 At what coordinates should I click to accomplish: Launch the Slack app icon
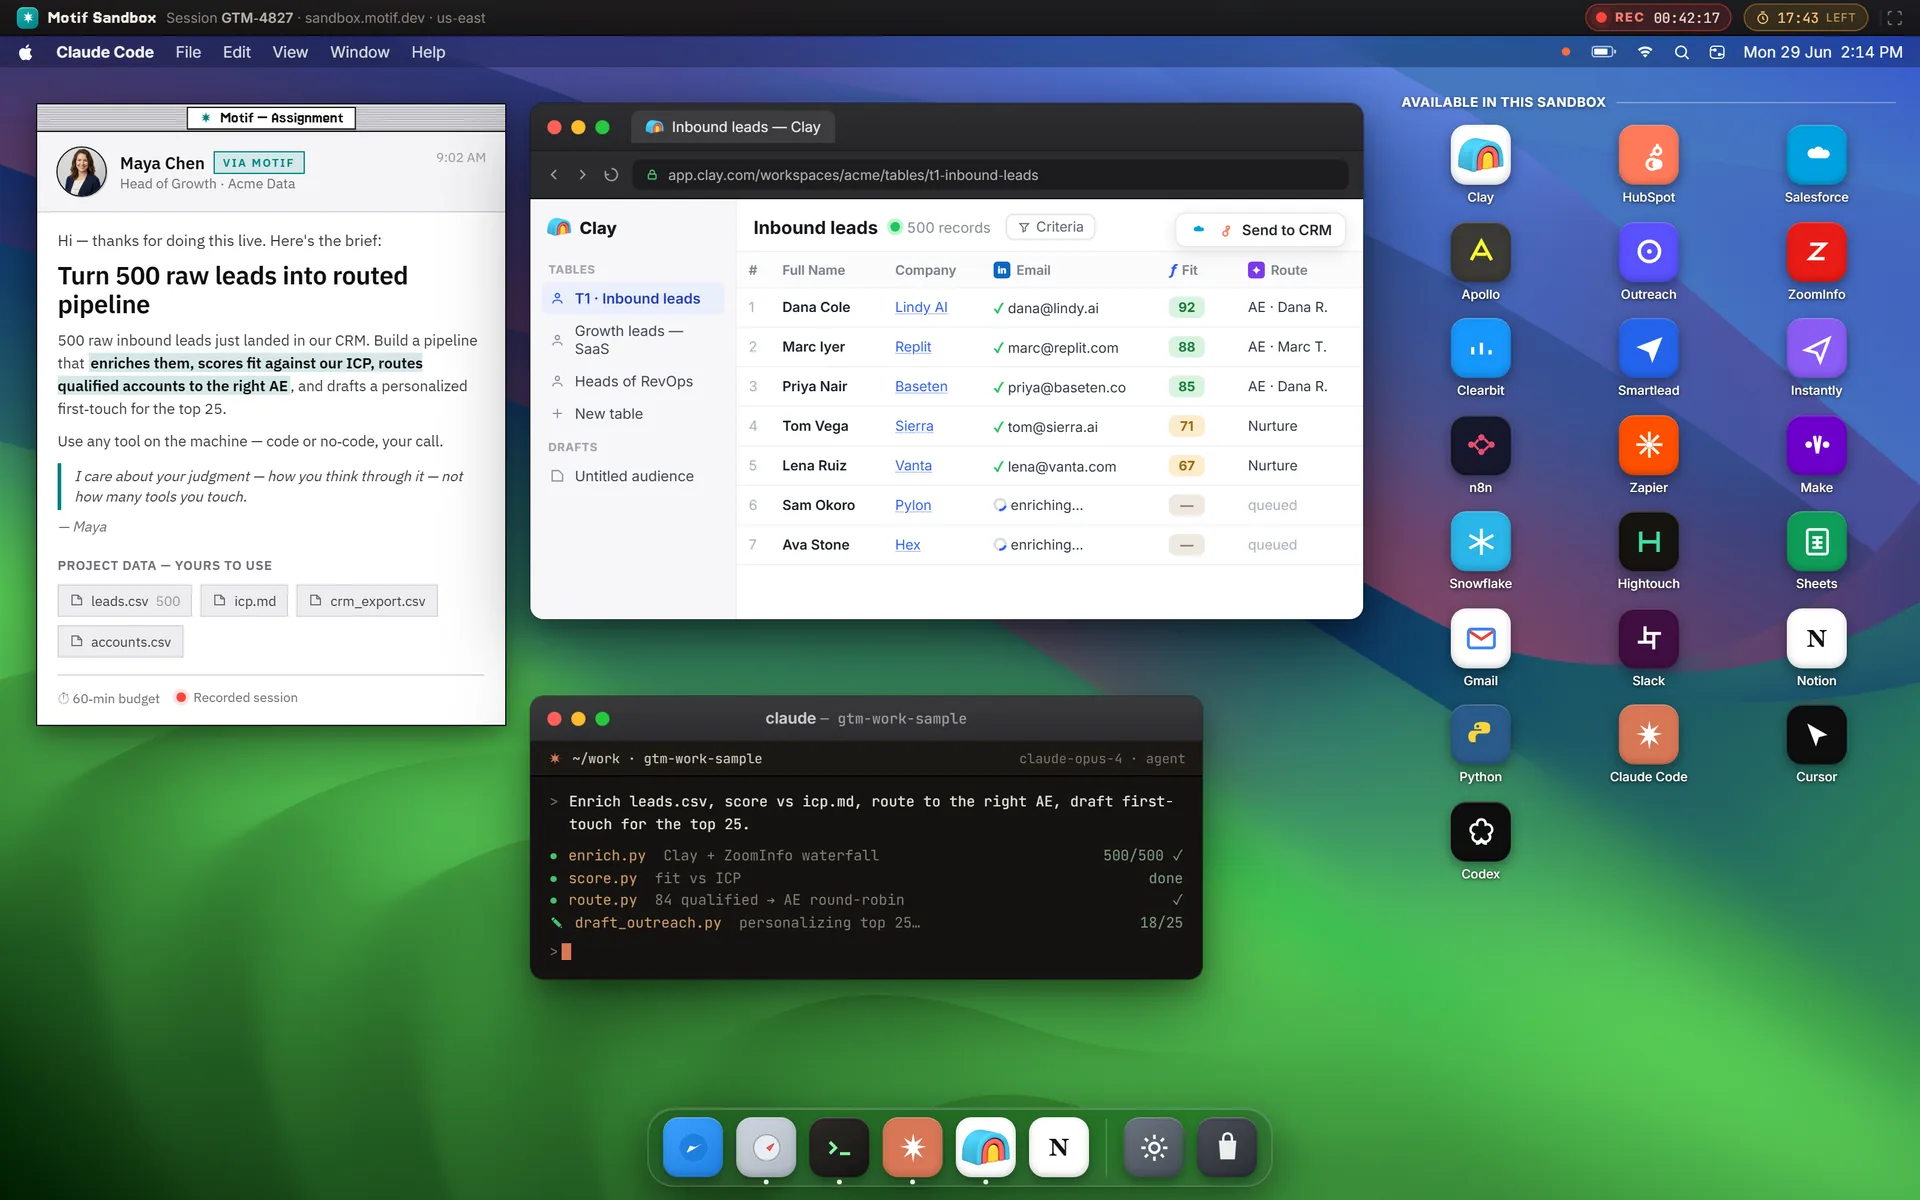pos(1648,638)
